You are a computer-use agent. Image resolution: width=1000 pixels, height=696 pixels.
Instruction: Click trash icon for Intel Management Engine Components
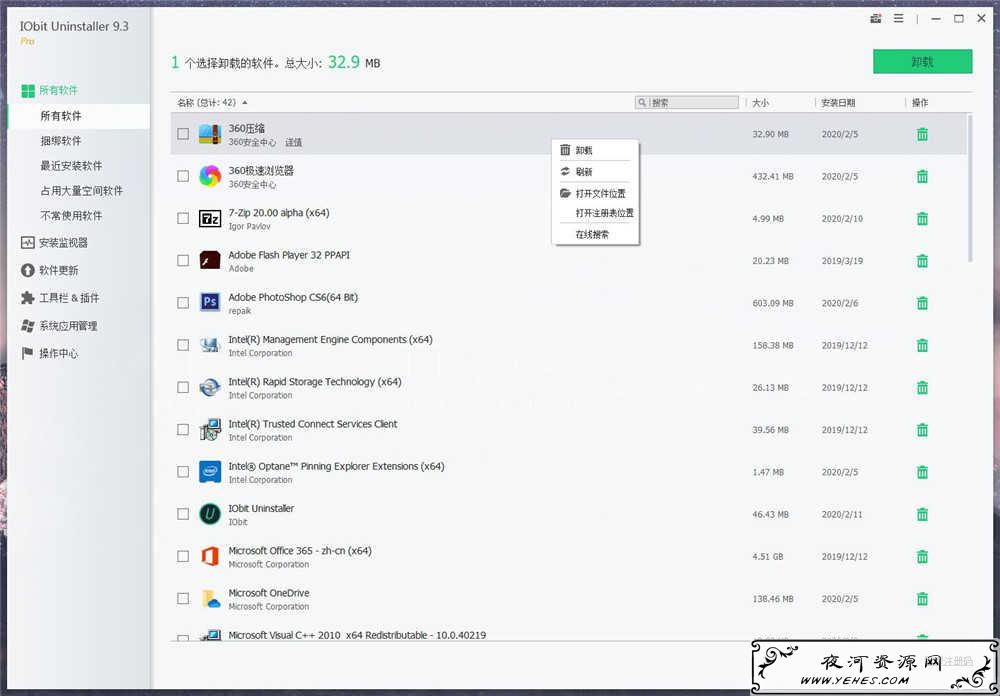922,345
